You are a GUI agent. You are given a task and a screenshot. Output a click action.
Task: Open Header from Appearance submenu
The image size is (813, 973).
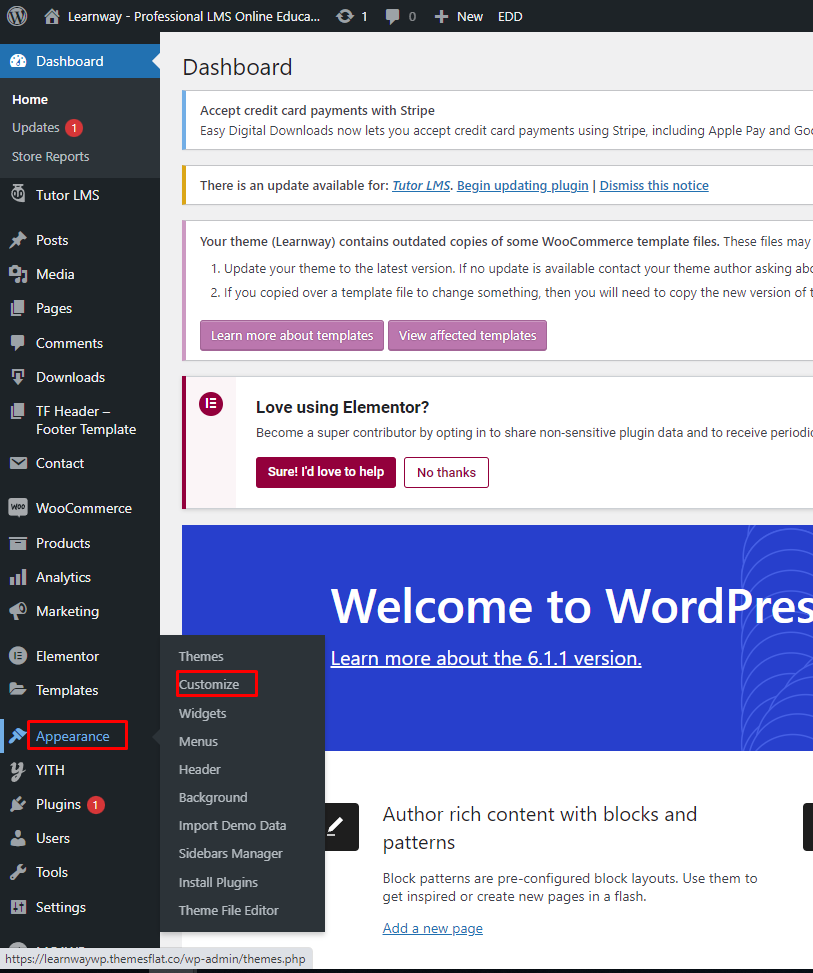[x=199, y=769]
